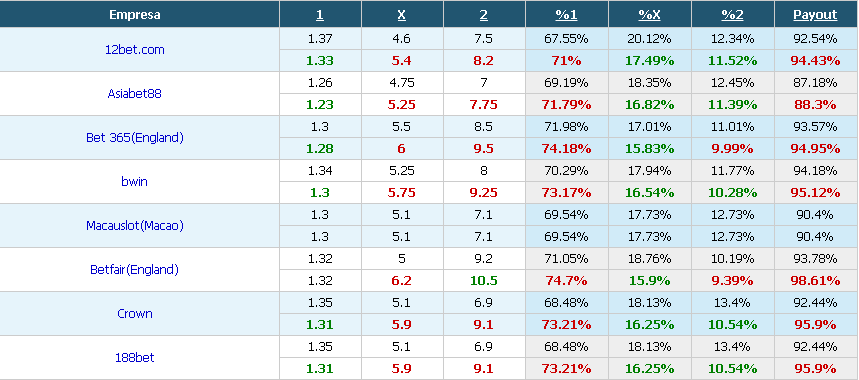Sort by the 1 column header
859x380 pixels.
click(320, 15)
